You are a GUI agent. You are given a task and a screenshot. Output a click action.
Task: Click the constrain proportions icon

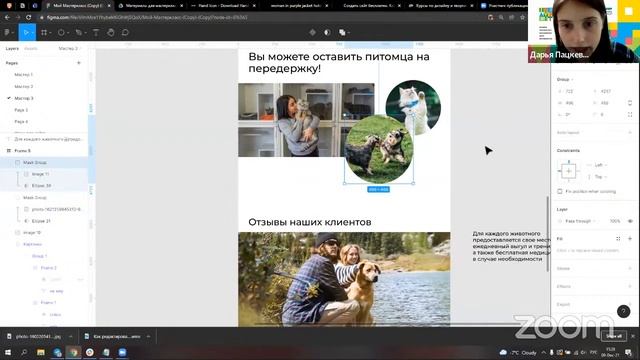(630, 103)
